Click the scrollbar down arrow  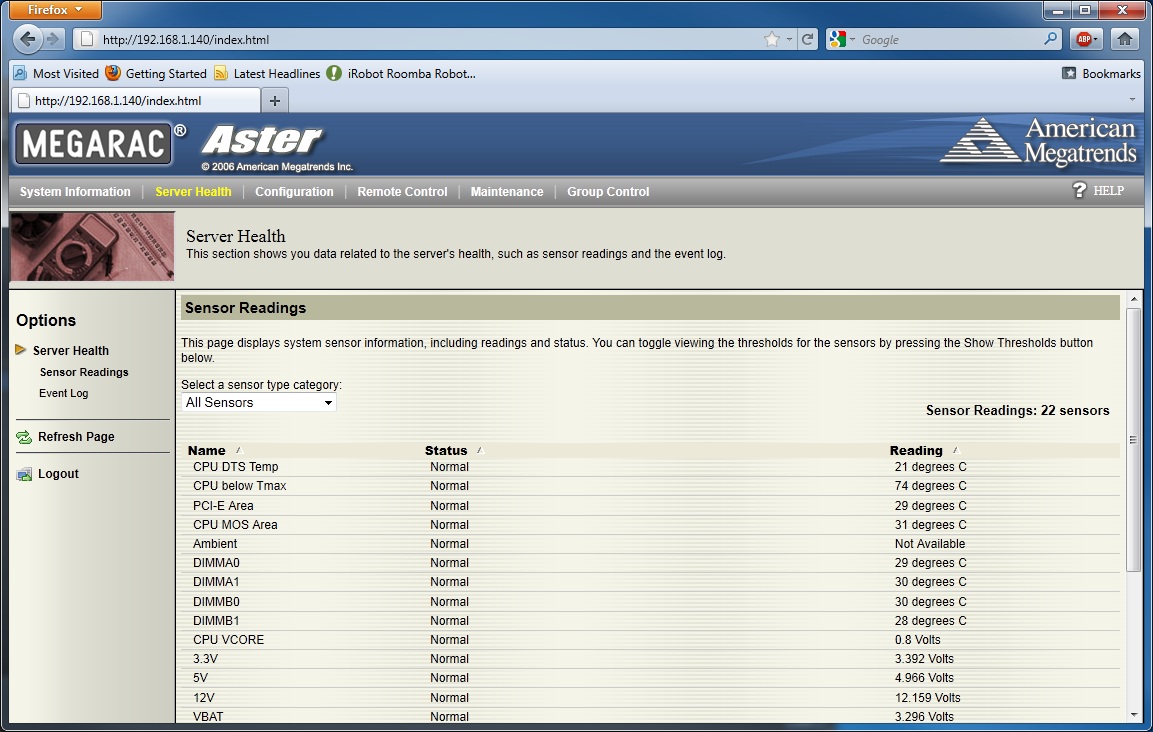[x=1133, y=715]
